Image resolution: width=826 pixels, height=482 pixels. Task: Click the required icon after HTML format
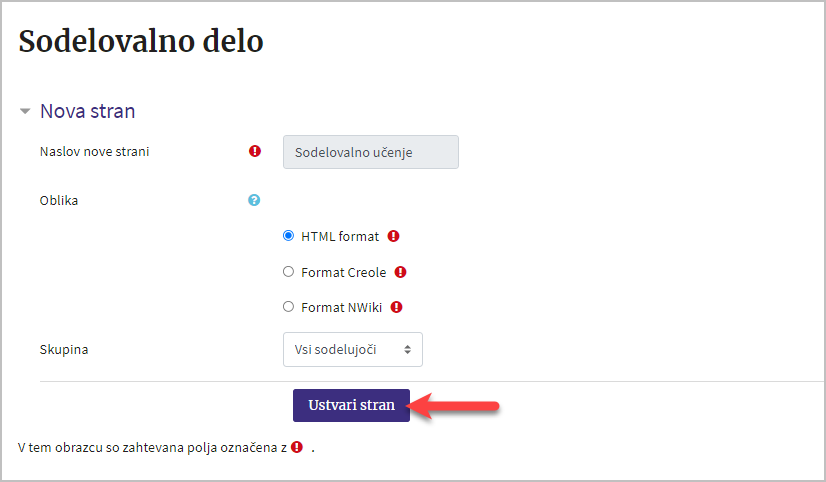[394, 236]
